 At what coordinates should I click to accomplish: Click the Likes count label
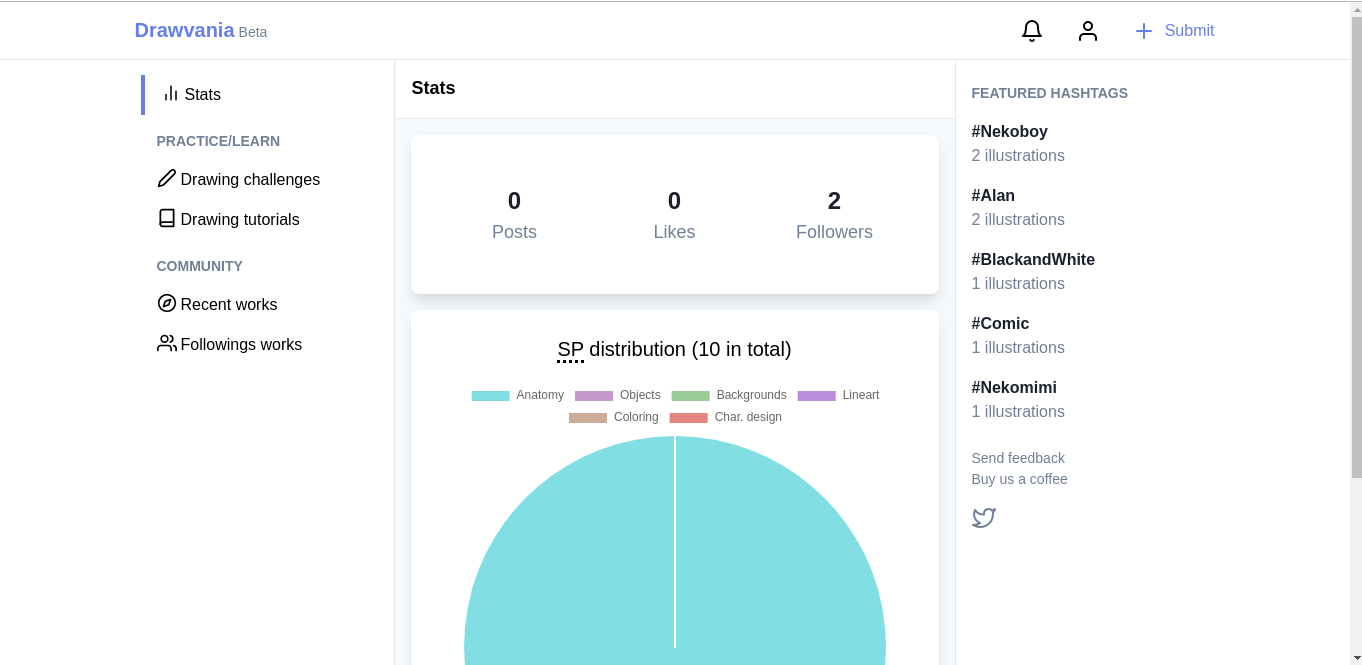pyautogui.click(x=674, y=232)
